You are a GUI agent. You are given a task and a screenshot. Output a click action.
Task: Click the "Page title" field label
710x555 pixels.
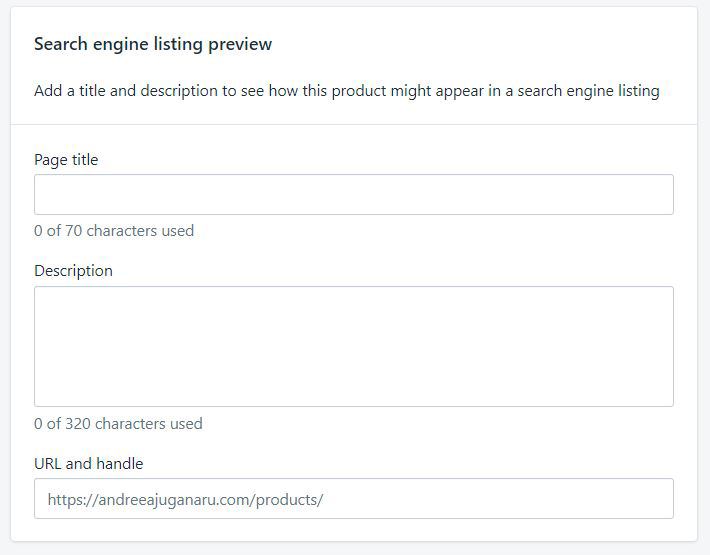point(66,159)
